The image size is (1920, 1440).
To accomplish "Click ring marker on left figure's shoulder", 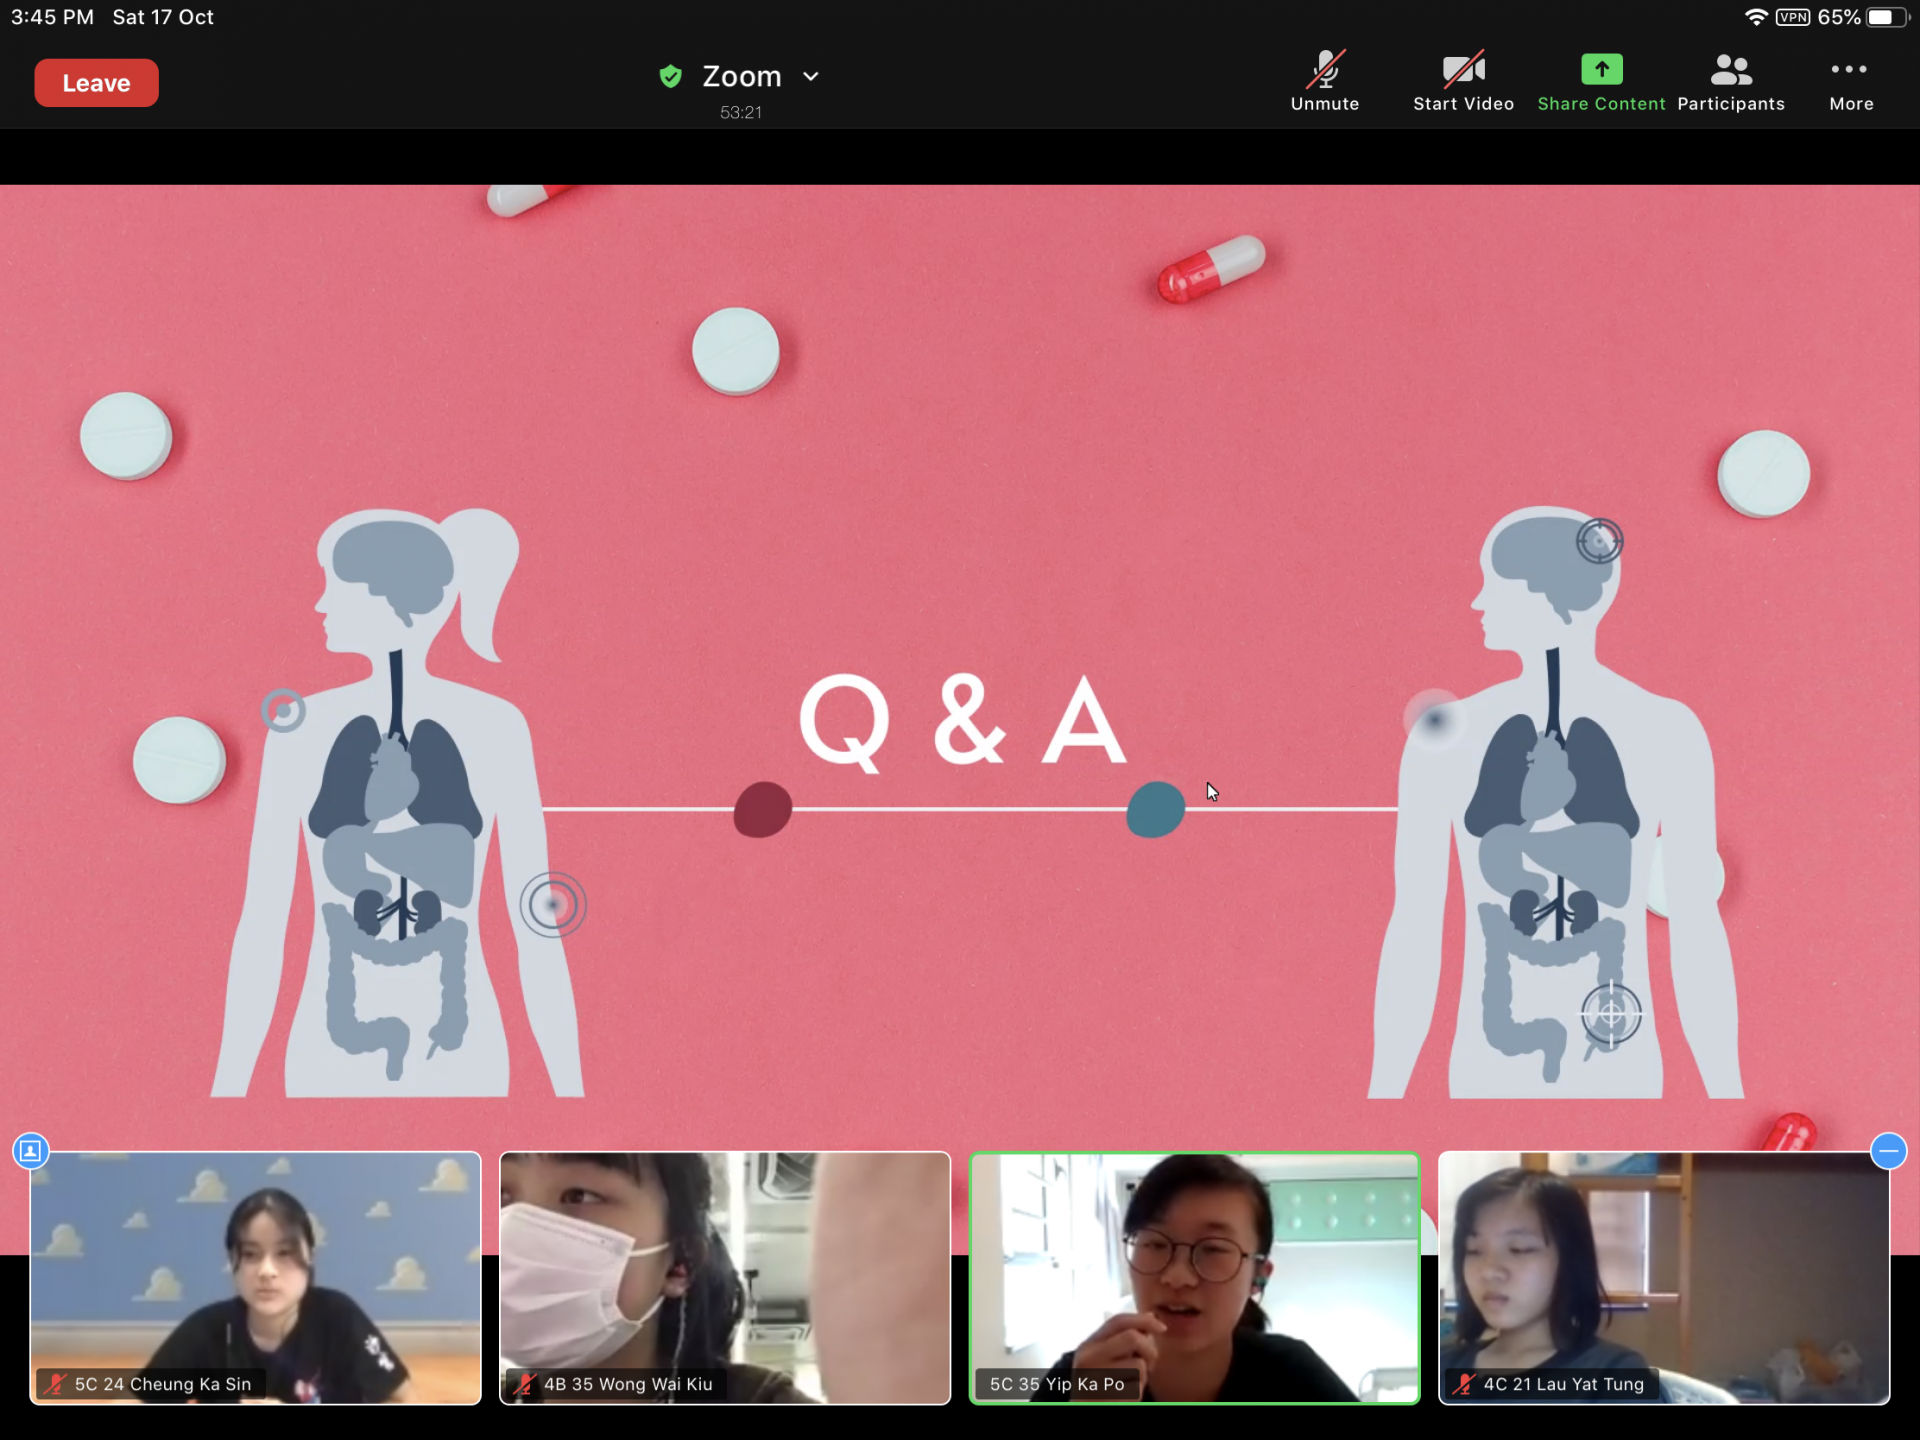I will [x=283, y=711].
